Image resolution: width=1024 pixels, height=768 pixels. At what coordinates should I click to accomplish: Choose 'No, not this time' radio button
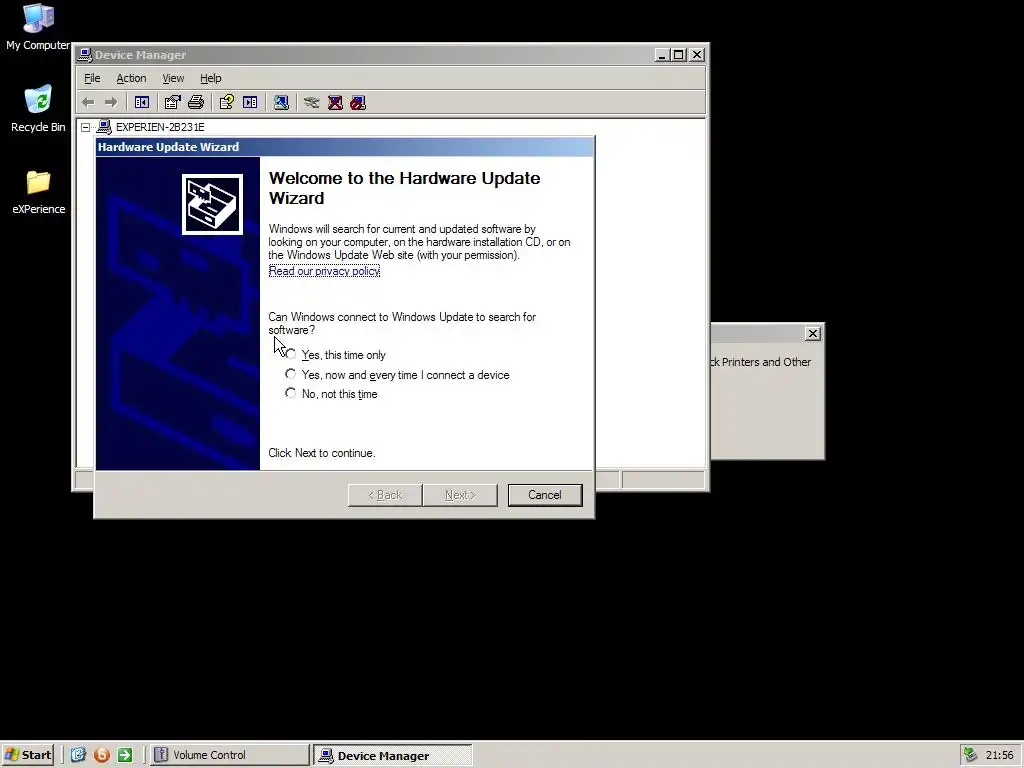(x=291, y=393)
